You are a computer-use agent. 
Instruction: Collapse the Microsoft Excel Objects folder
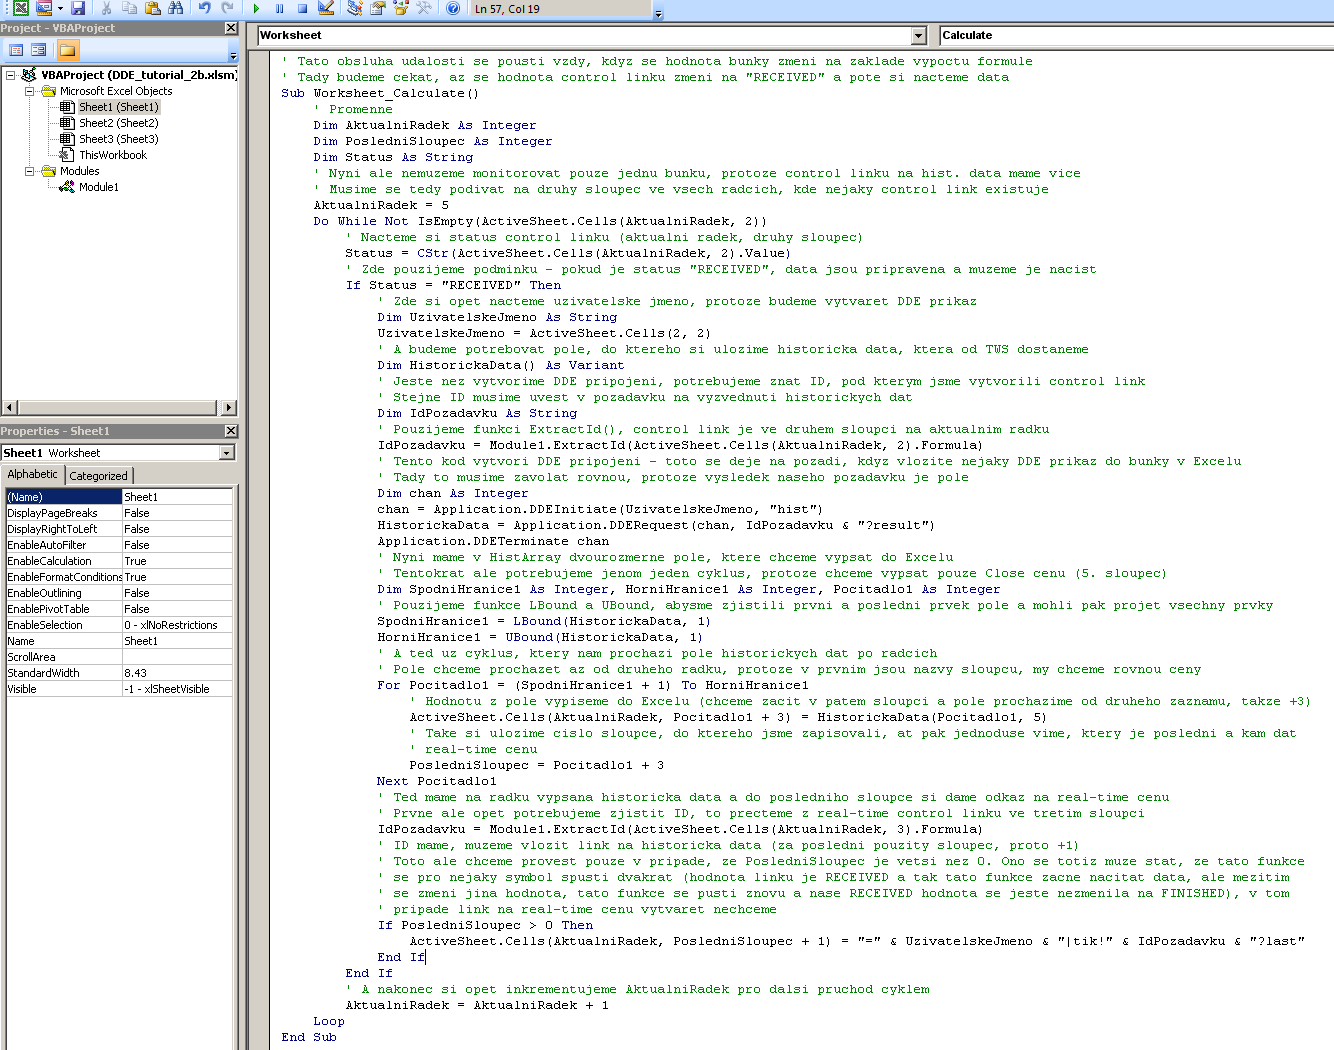click(x=30, y=91)
